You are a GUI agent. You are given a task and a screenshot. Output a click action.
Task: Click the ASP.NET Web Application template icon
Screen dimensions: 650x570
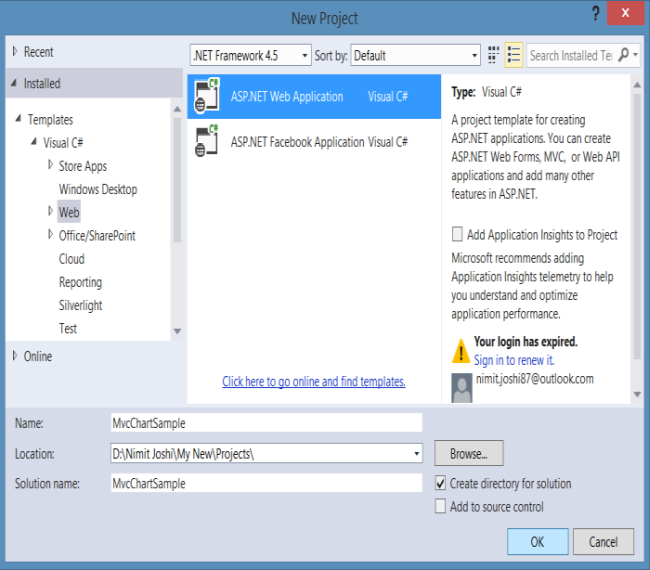(x=207, y=95)
